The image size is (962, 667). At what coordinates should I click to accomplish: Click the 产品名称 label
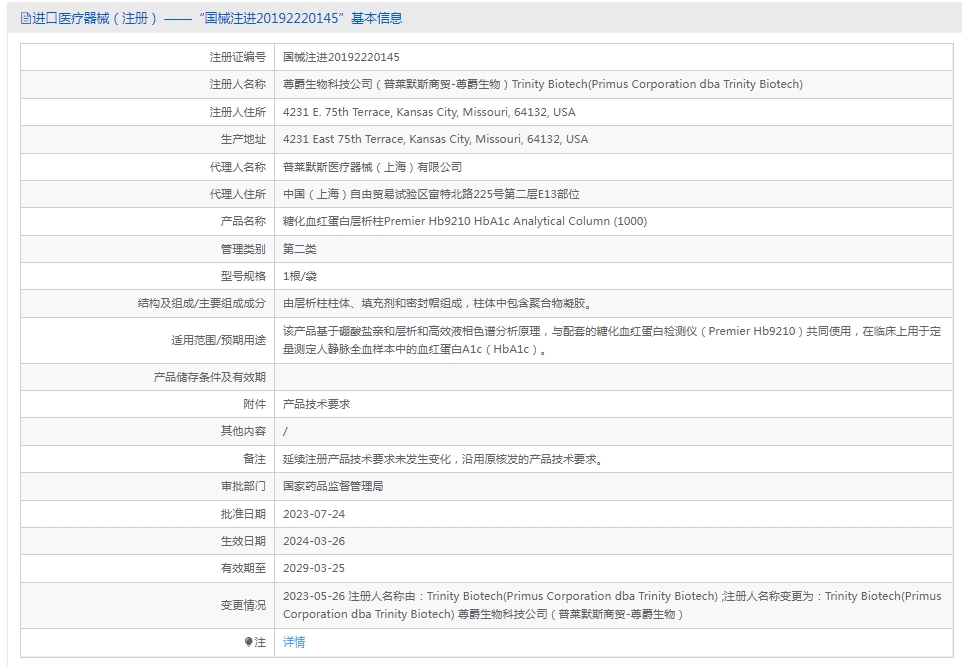click(x=243, y=221)
